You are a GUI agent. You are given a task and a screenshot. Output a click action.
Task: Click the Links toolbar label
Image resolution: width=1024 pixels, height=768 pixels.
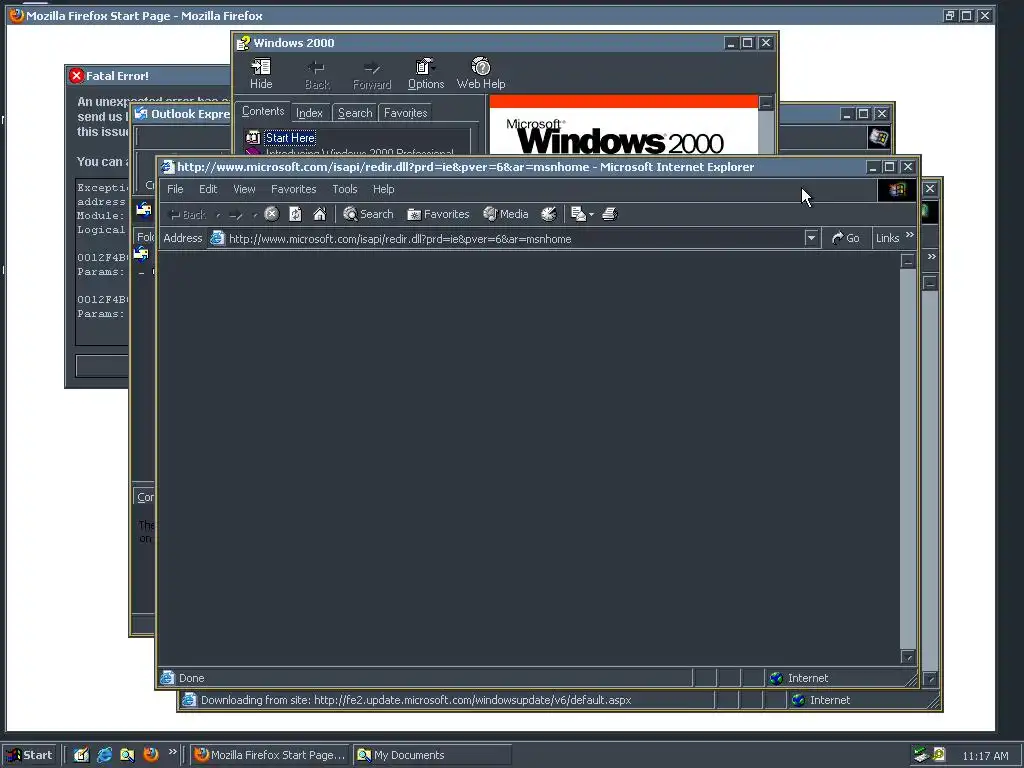point(888,238)
